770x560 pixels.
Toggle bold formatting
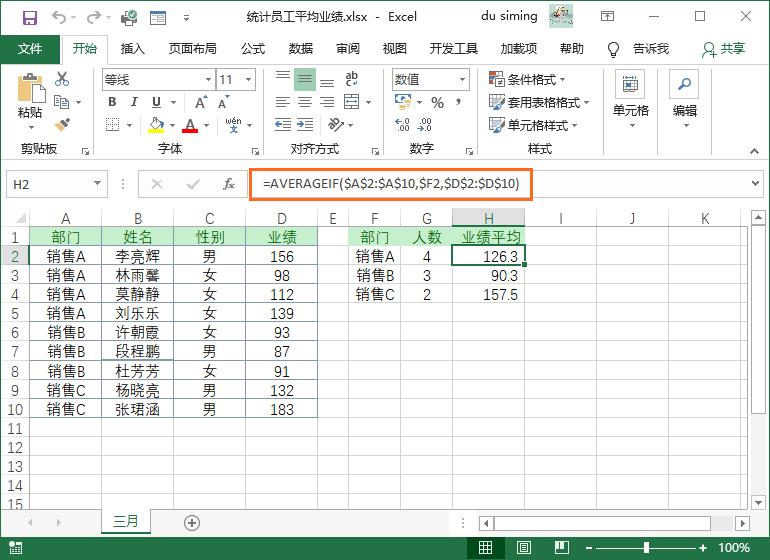[112, 102]
